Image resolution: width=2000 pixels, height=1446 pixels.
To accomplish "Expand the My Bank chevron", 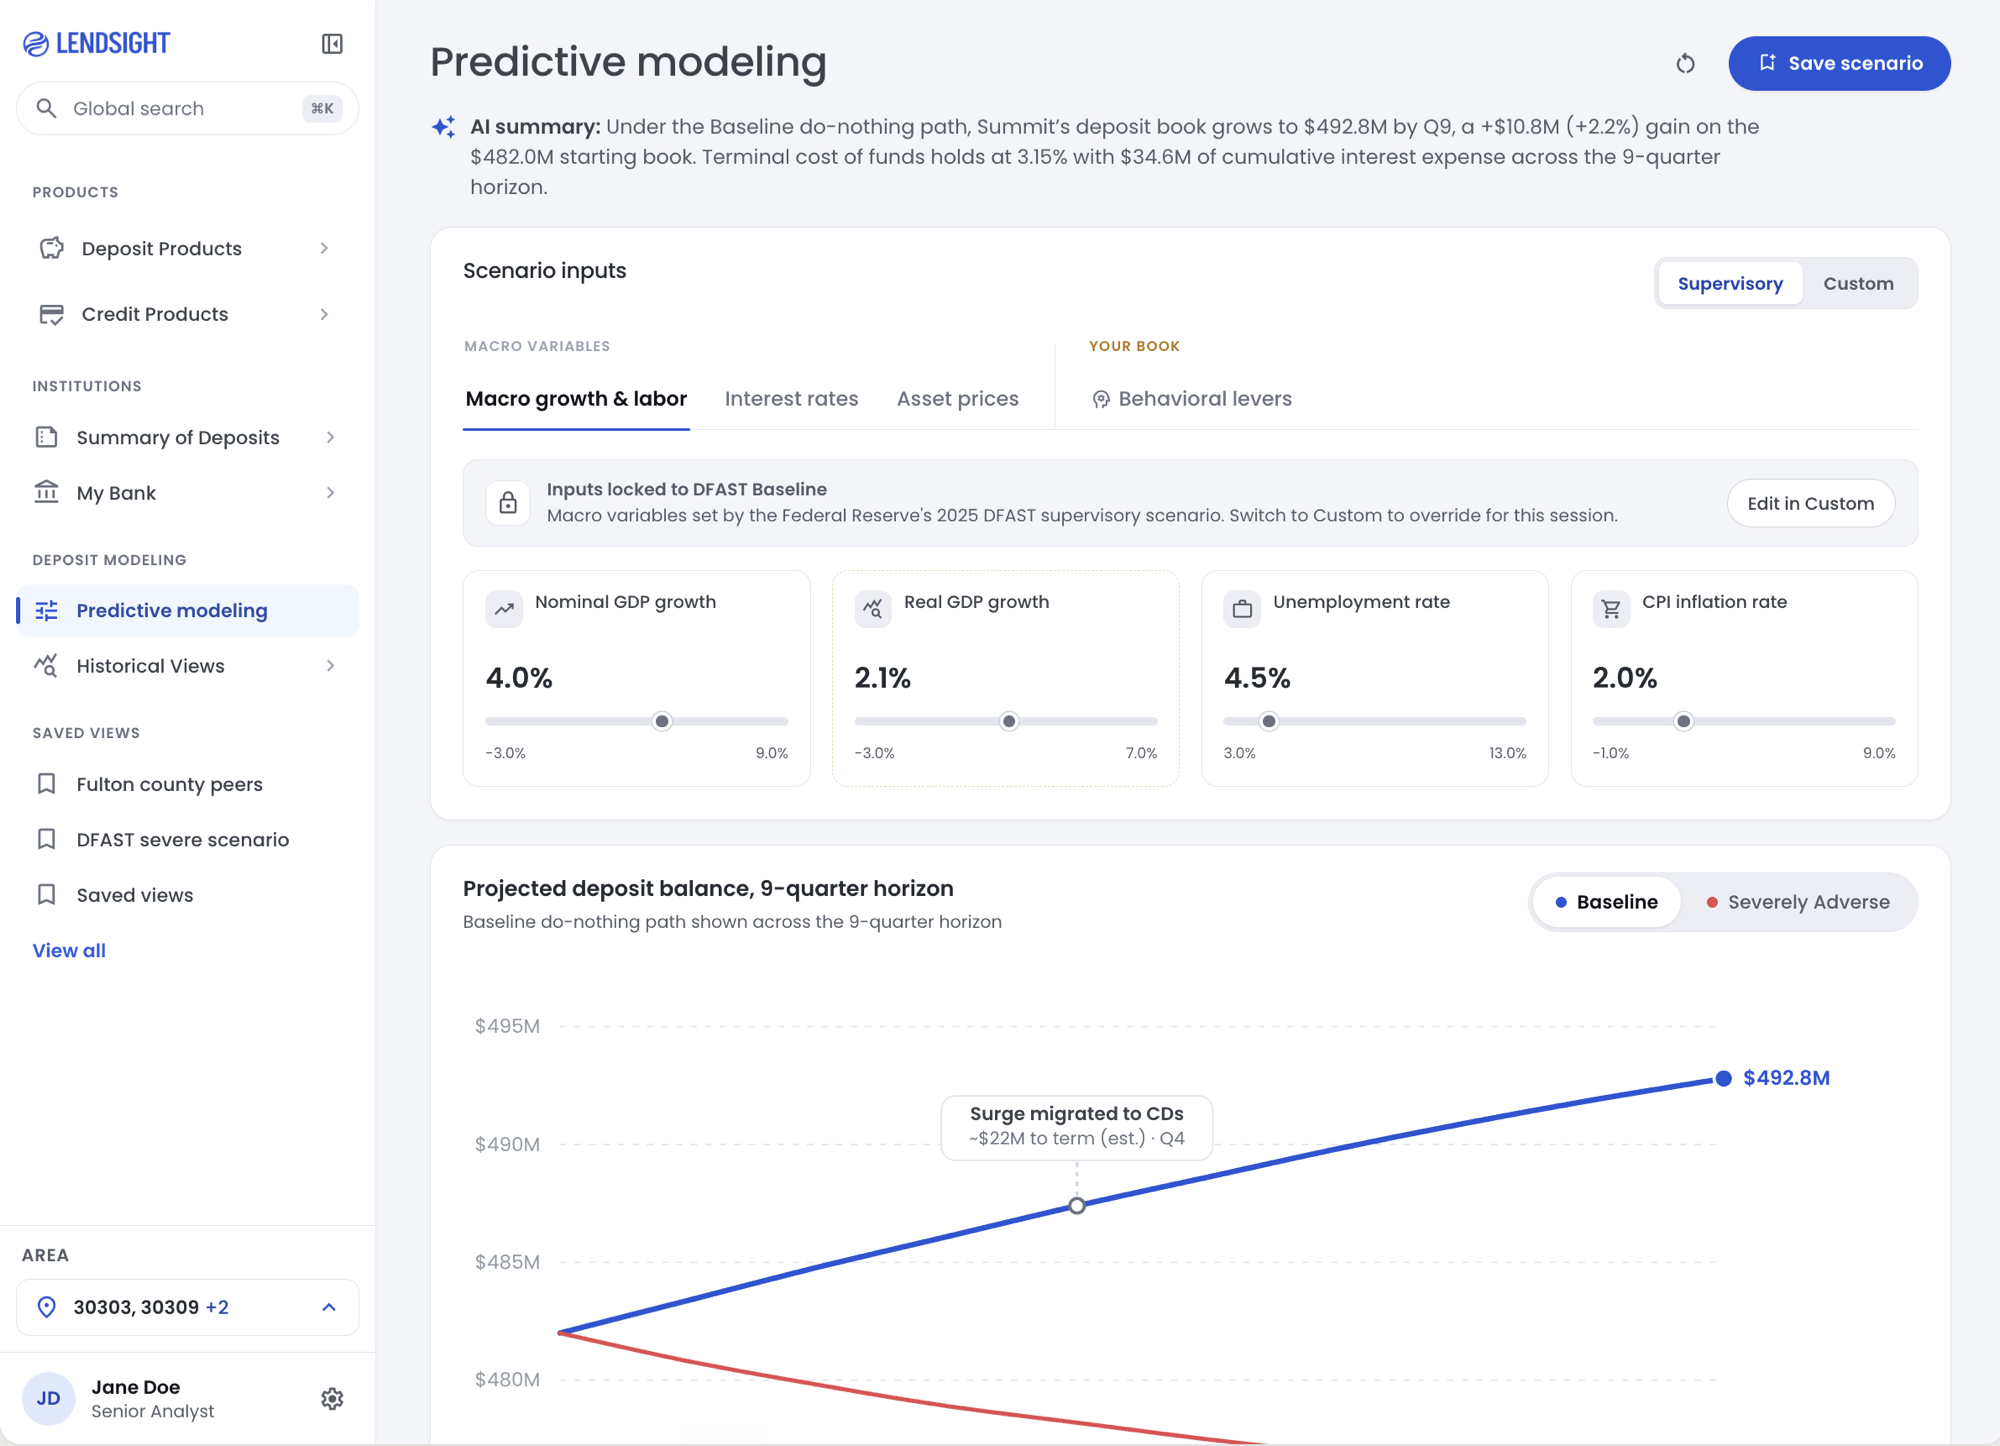I will coord(330,492).
